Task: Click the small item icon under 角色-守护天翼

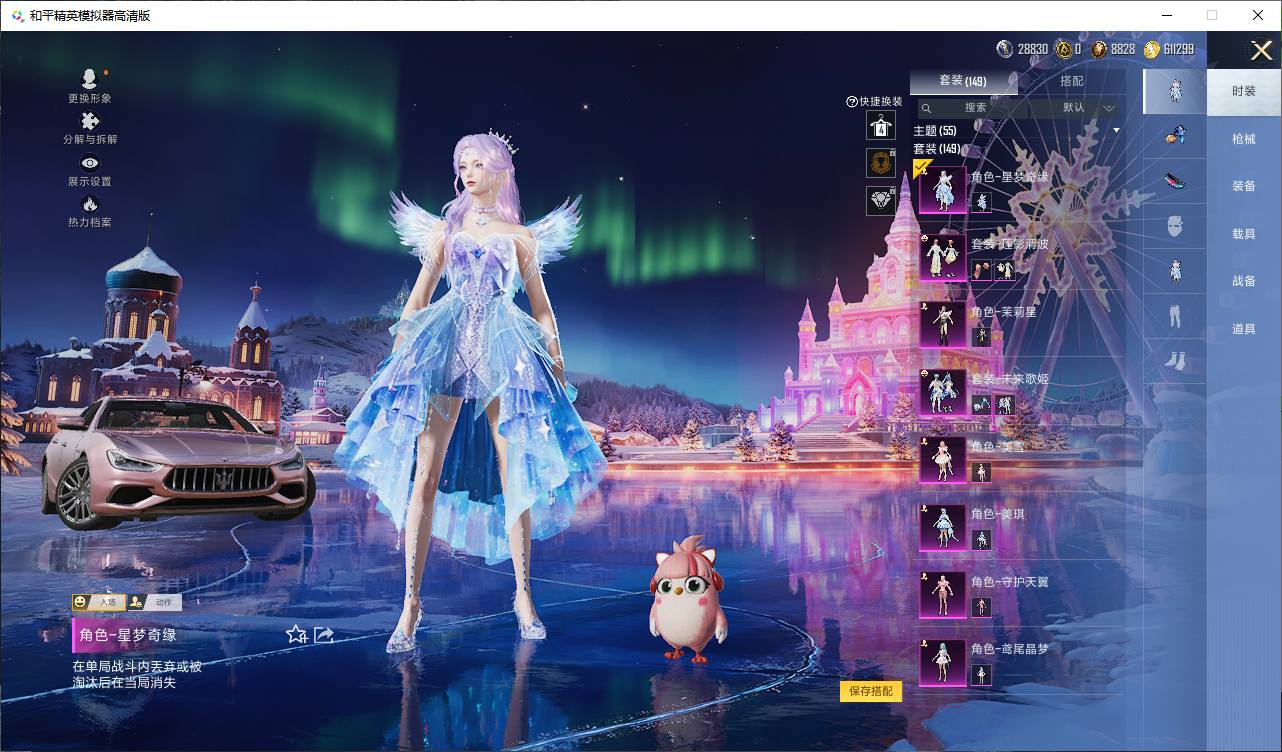Action: tap(982, 607)
